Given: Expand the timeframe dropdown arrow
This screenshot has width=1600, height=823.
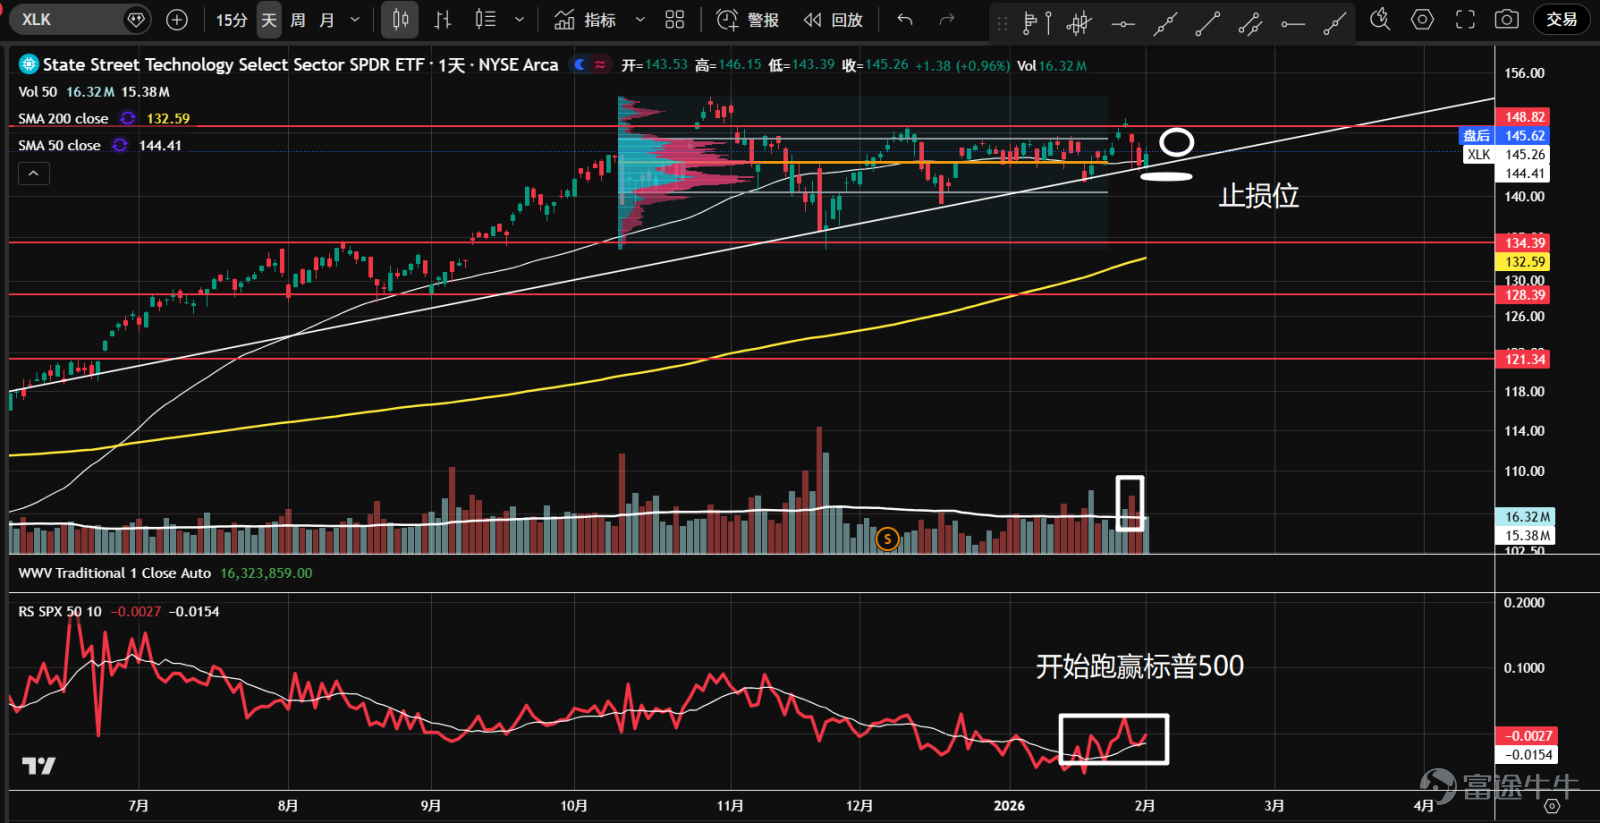Looking at the screenshot, I should point(355,20).
